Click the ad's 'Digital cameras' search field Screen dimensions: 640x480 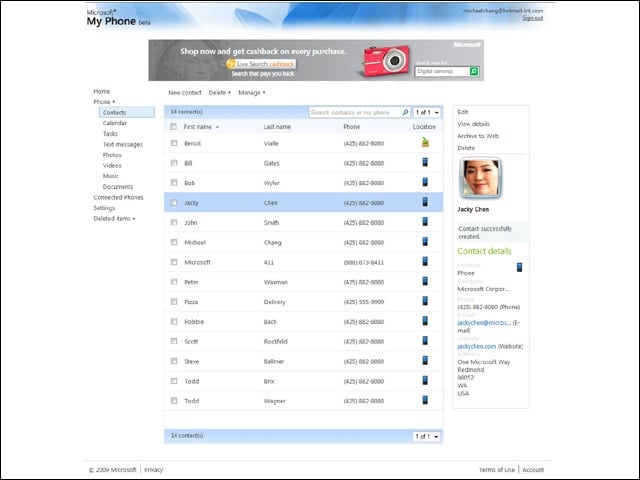[442, 71]
